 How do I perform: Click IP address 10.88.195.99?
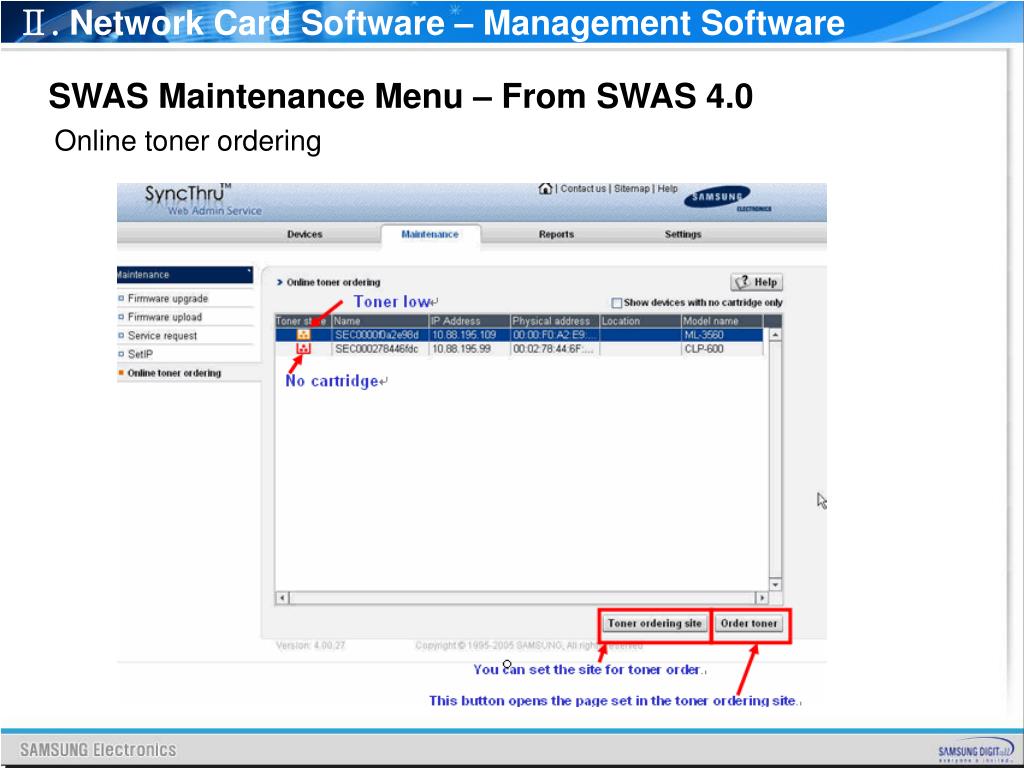(x=462, y=349)
